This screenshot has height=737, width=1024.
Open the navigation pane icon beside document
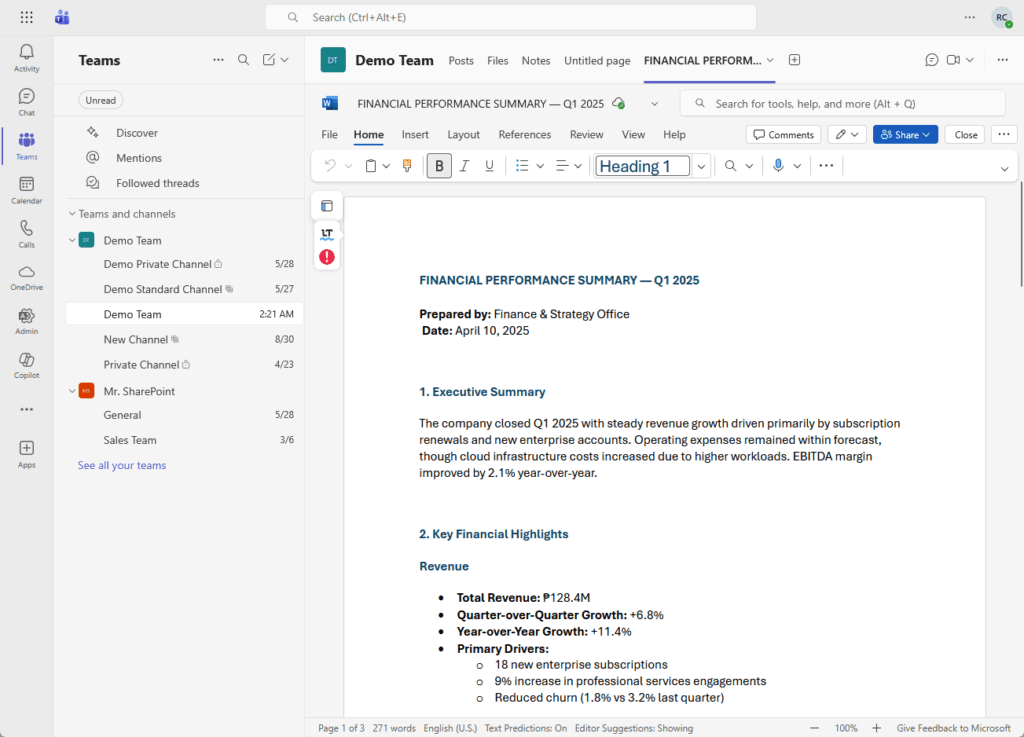pos(327,206)
